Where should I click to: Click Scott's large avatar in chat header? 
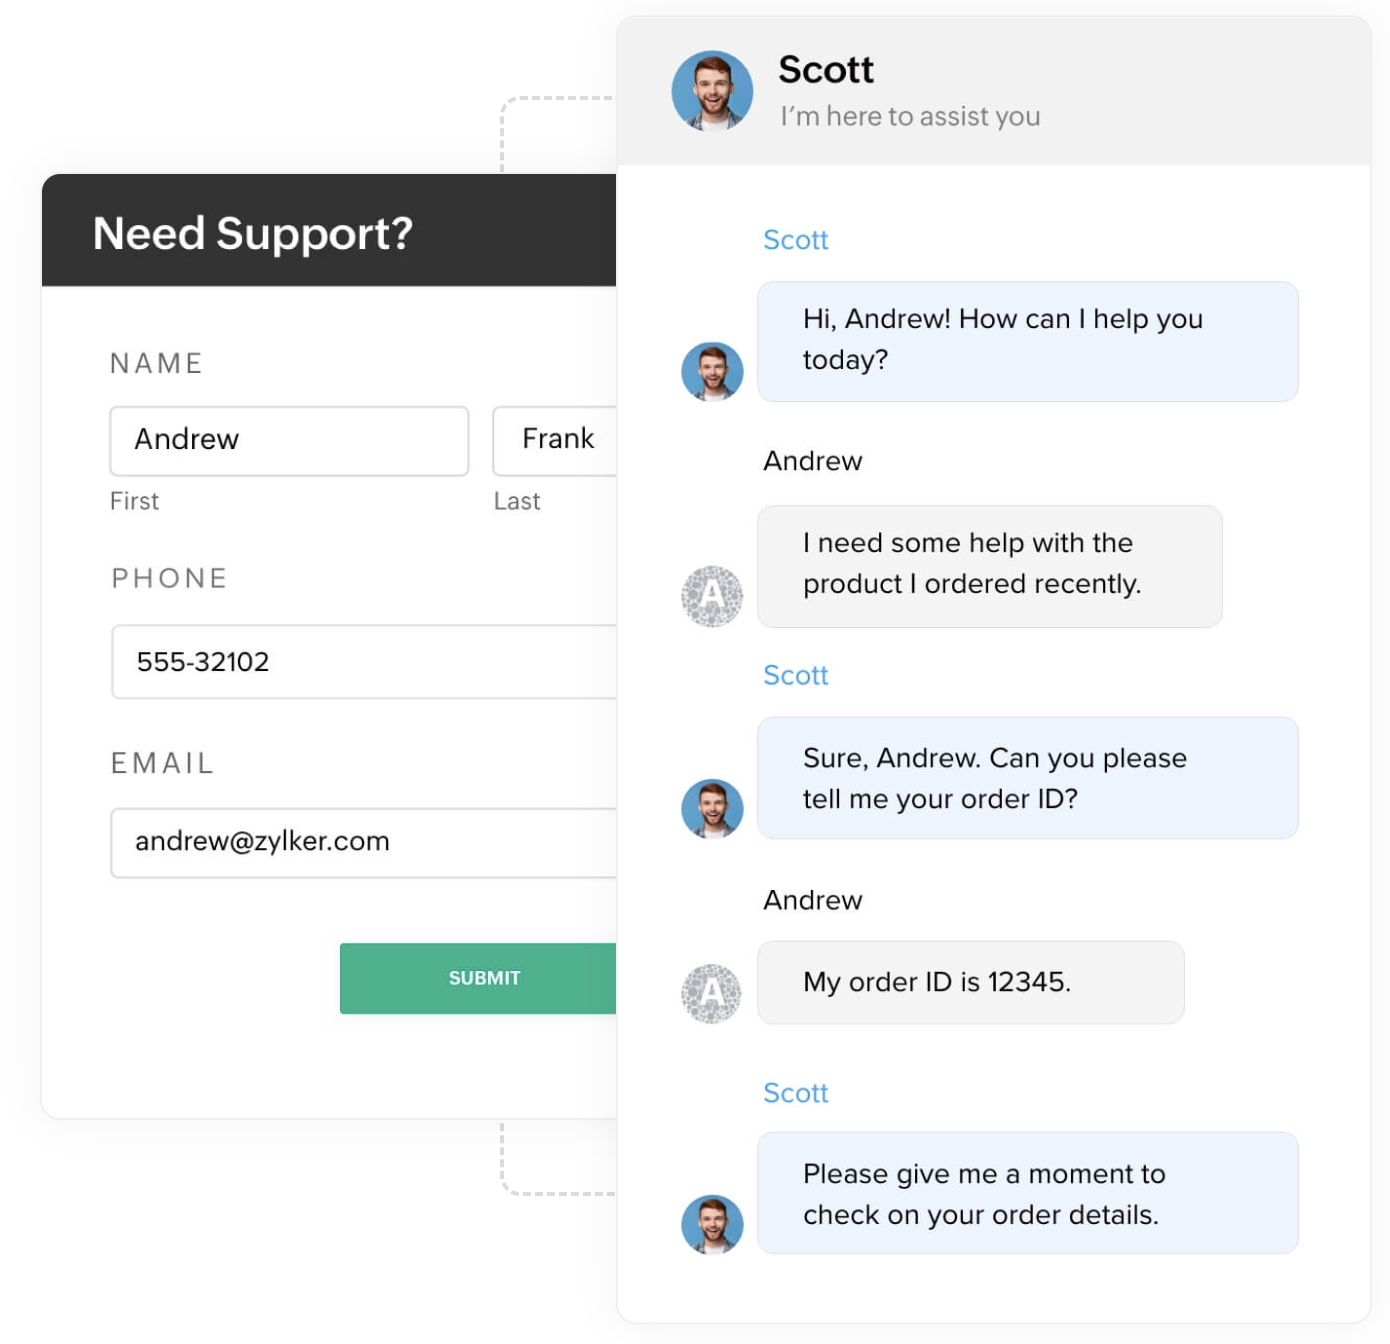712,91
